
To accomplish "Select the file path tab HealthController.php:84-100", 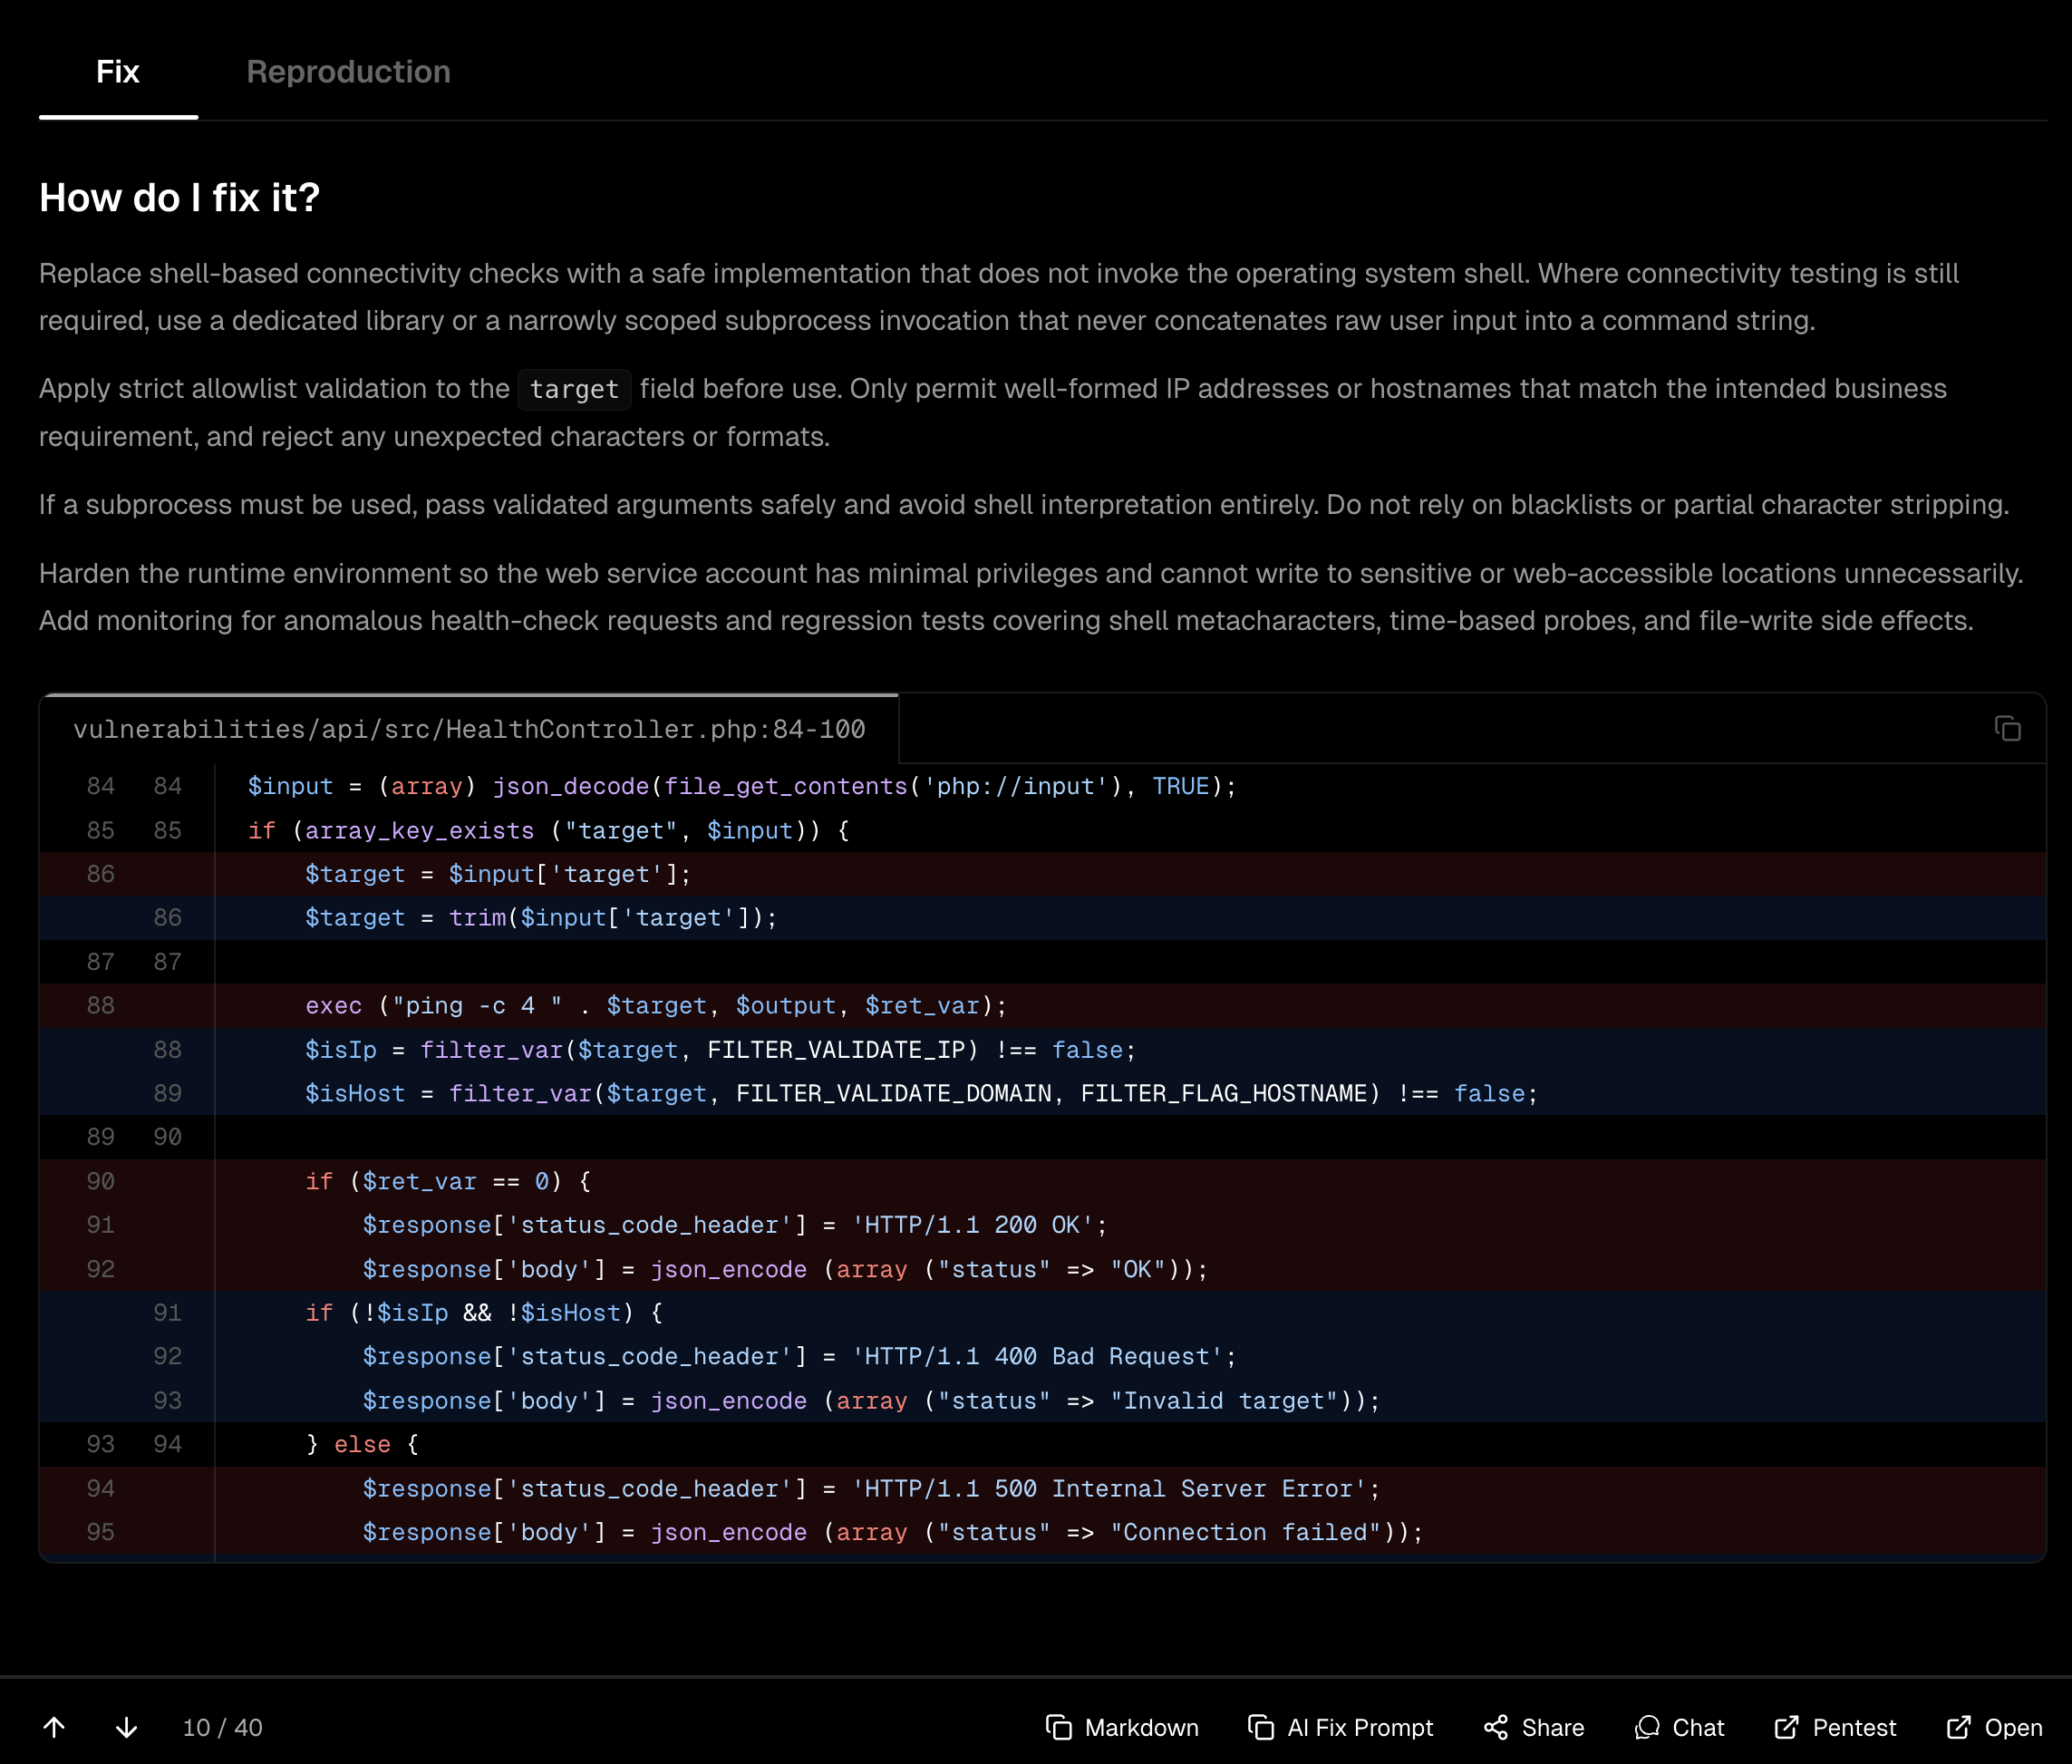I will [x=469, y=729].
